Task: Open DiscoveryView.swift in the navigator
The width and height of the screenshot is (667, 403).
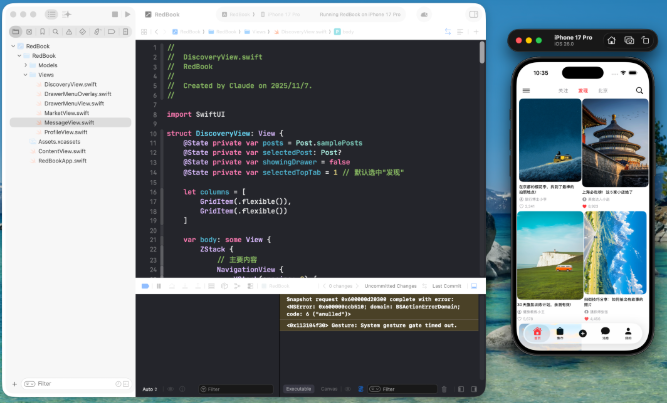Action: [70, 84]
